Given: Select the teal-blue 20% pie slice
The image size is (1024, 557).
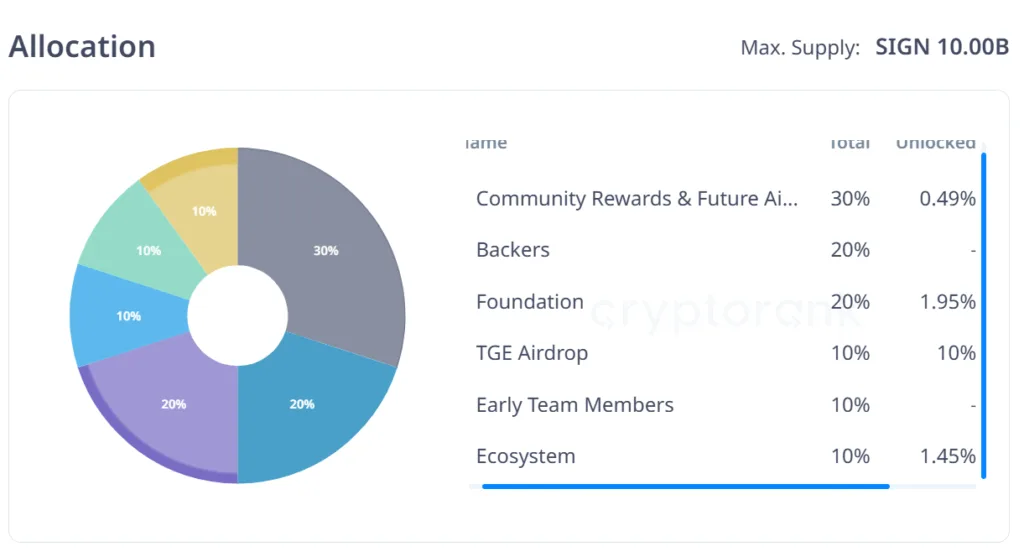Looking at the screenshot, I should 303,404.
